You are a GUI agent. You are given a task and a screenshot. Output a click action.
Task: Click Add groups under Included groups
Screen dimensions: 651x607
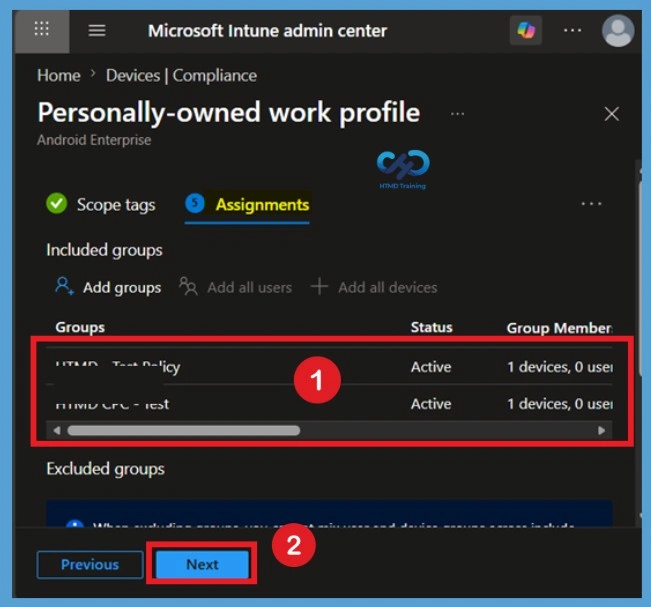(x=108, y=287)
